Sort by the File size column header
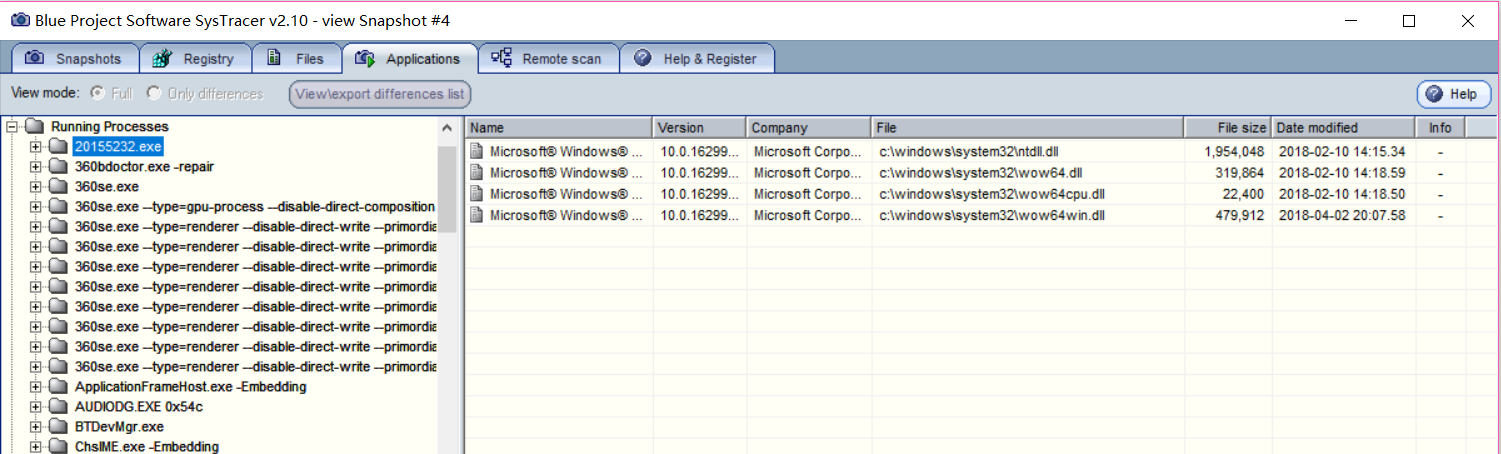This screenshot has height=454, width=1501. [1228, 128]
